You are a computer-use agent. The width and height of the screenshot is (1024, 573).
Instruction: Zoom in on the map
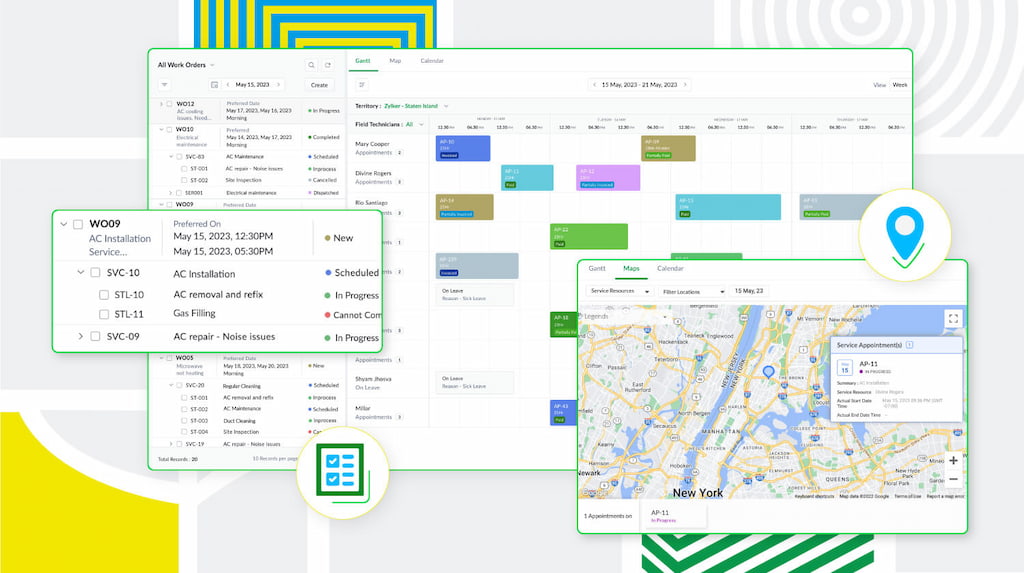tap(953, 461)
